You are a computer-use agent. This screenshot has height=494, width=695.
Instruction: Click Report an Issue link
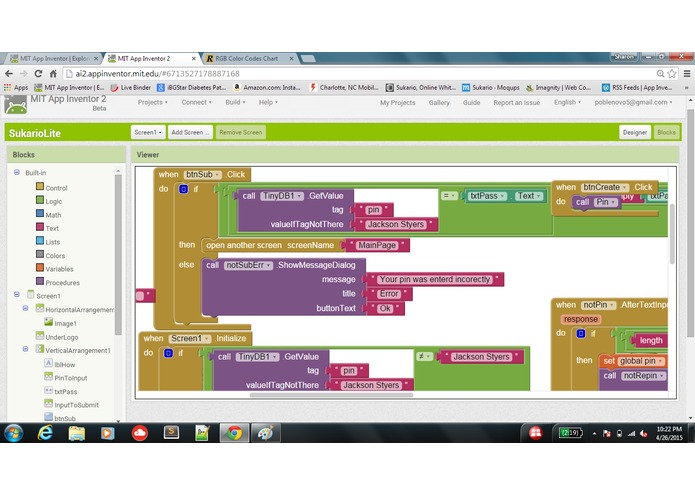[516, 102]
